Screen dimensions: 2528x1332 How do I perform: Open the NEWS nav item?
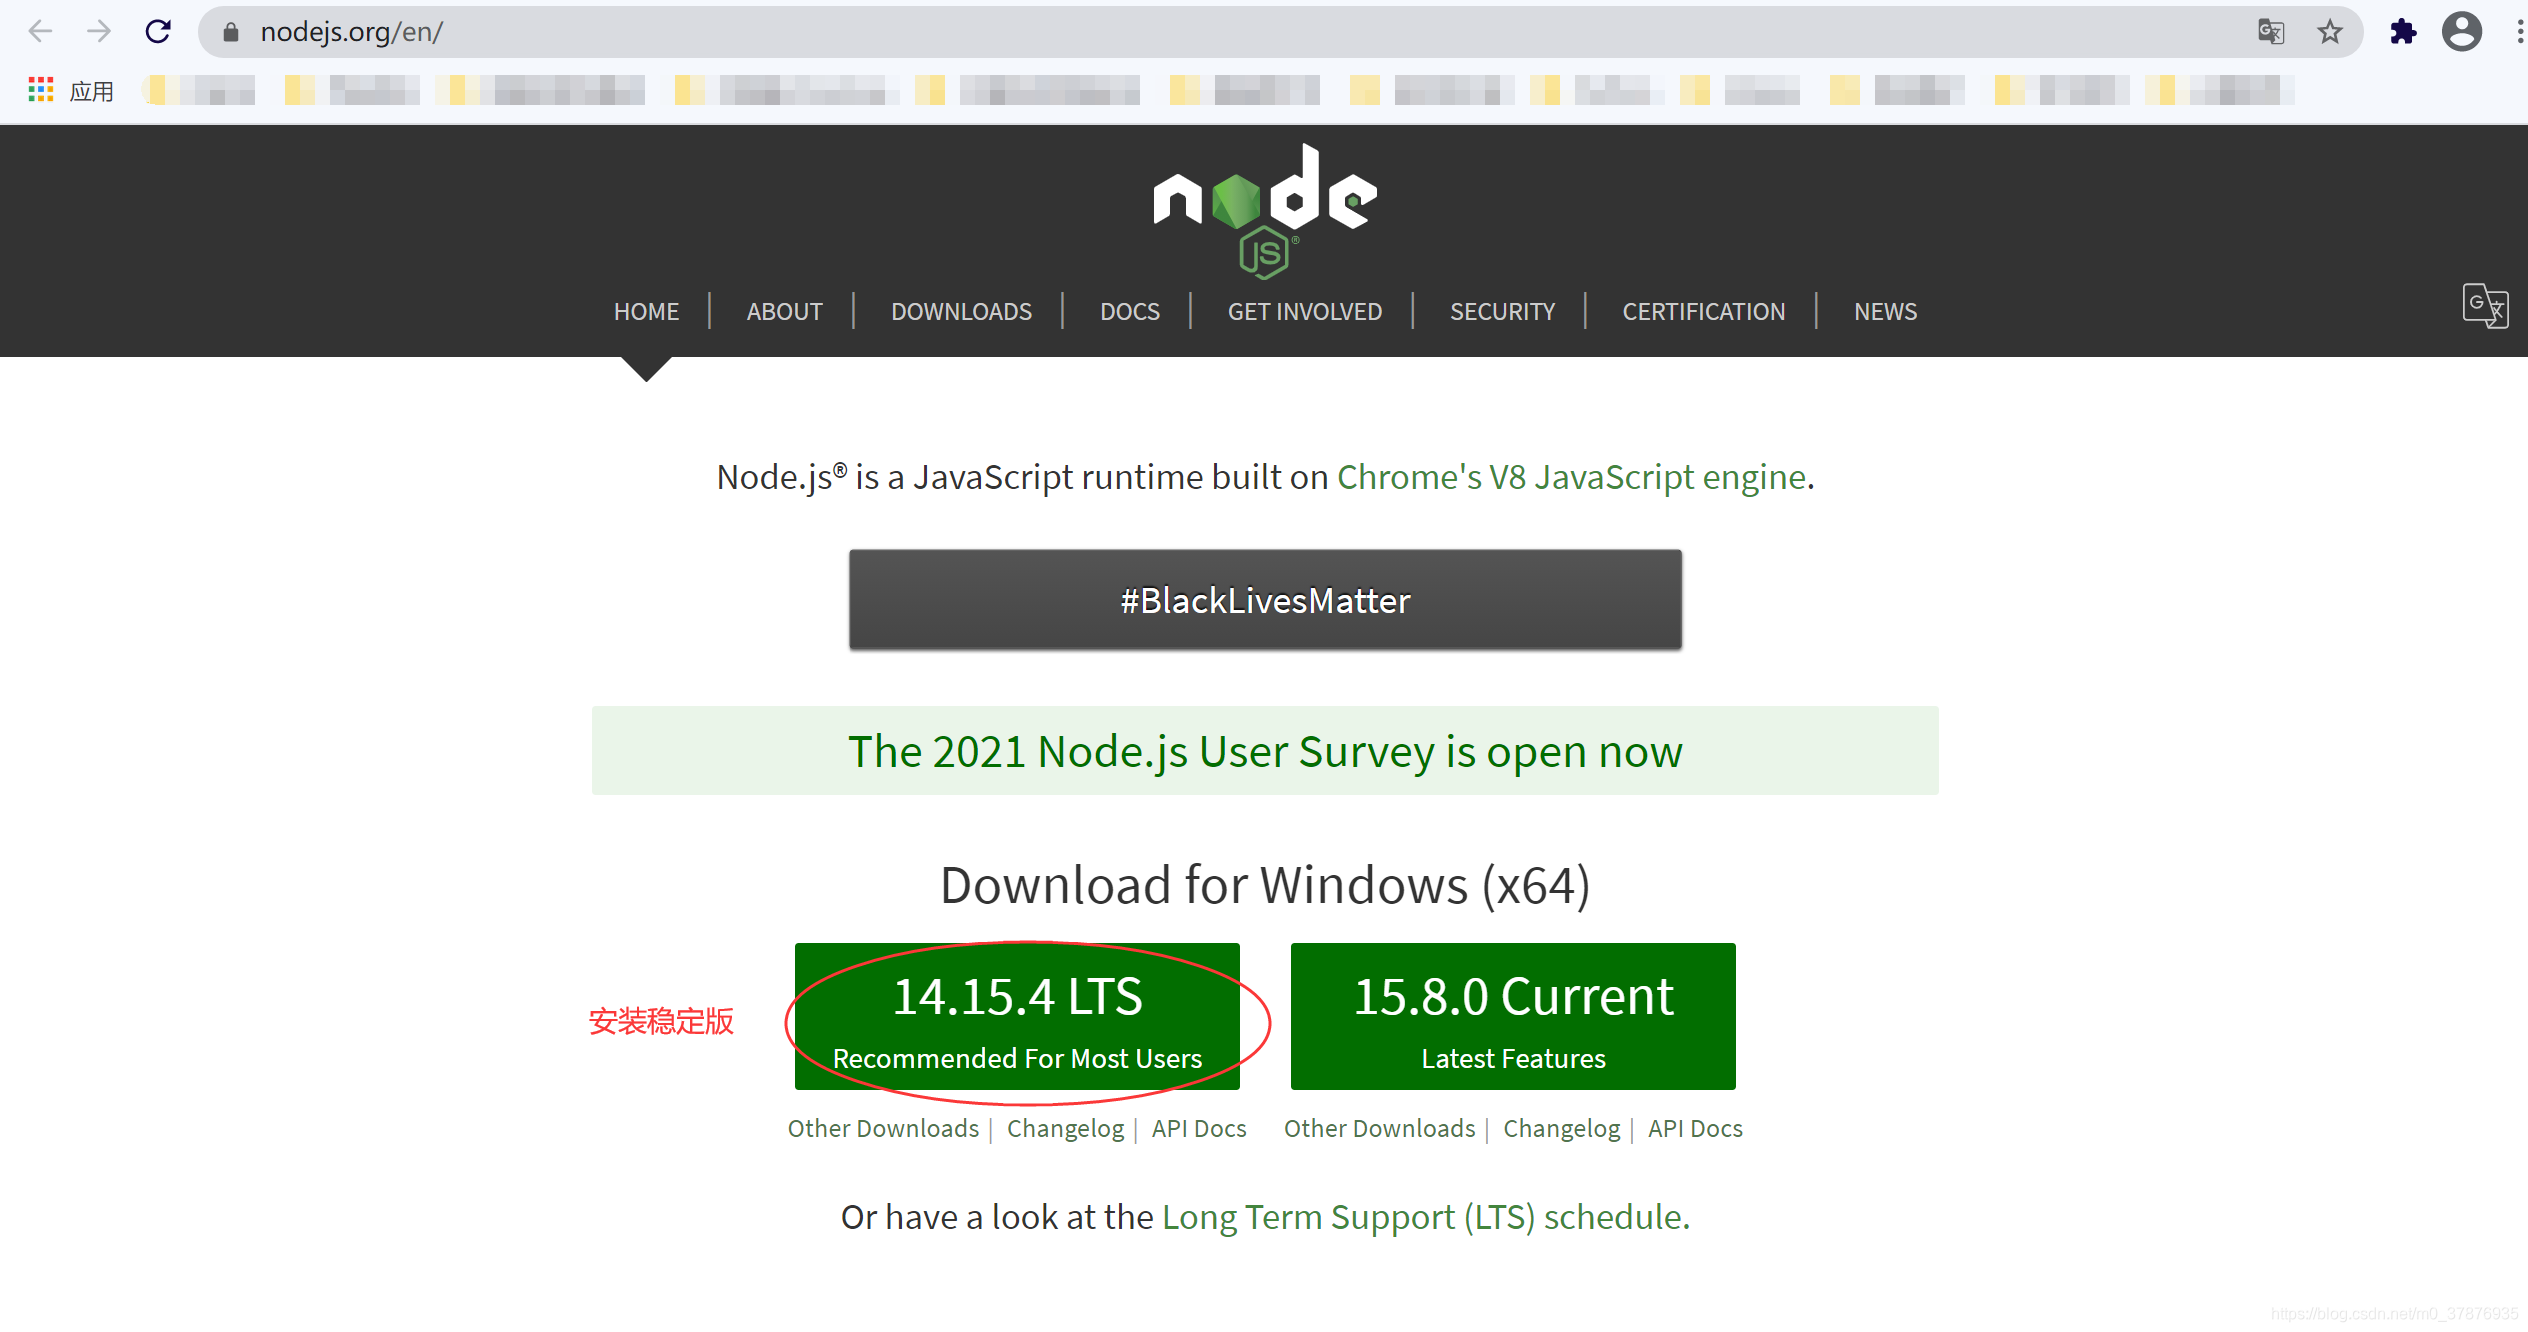coord(1885,312)
